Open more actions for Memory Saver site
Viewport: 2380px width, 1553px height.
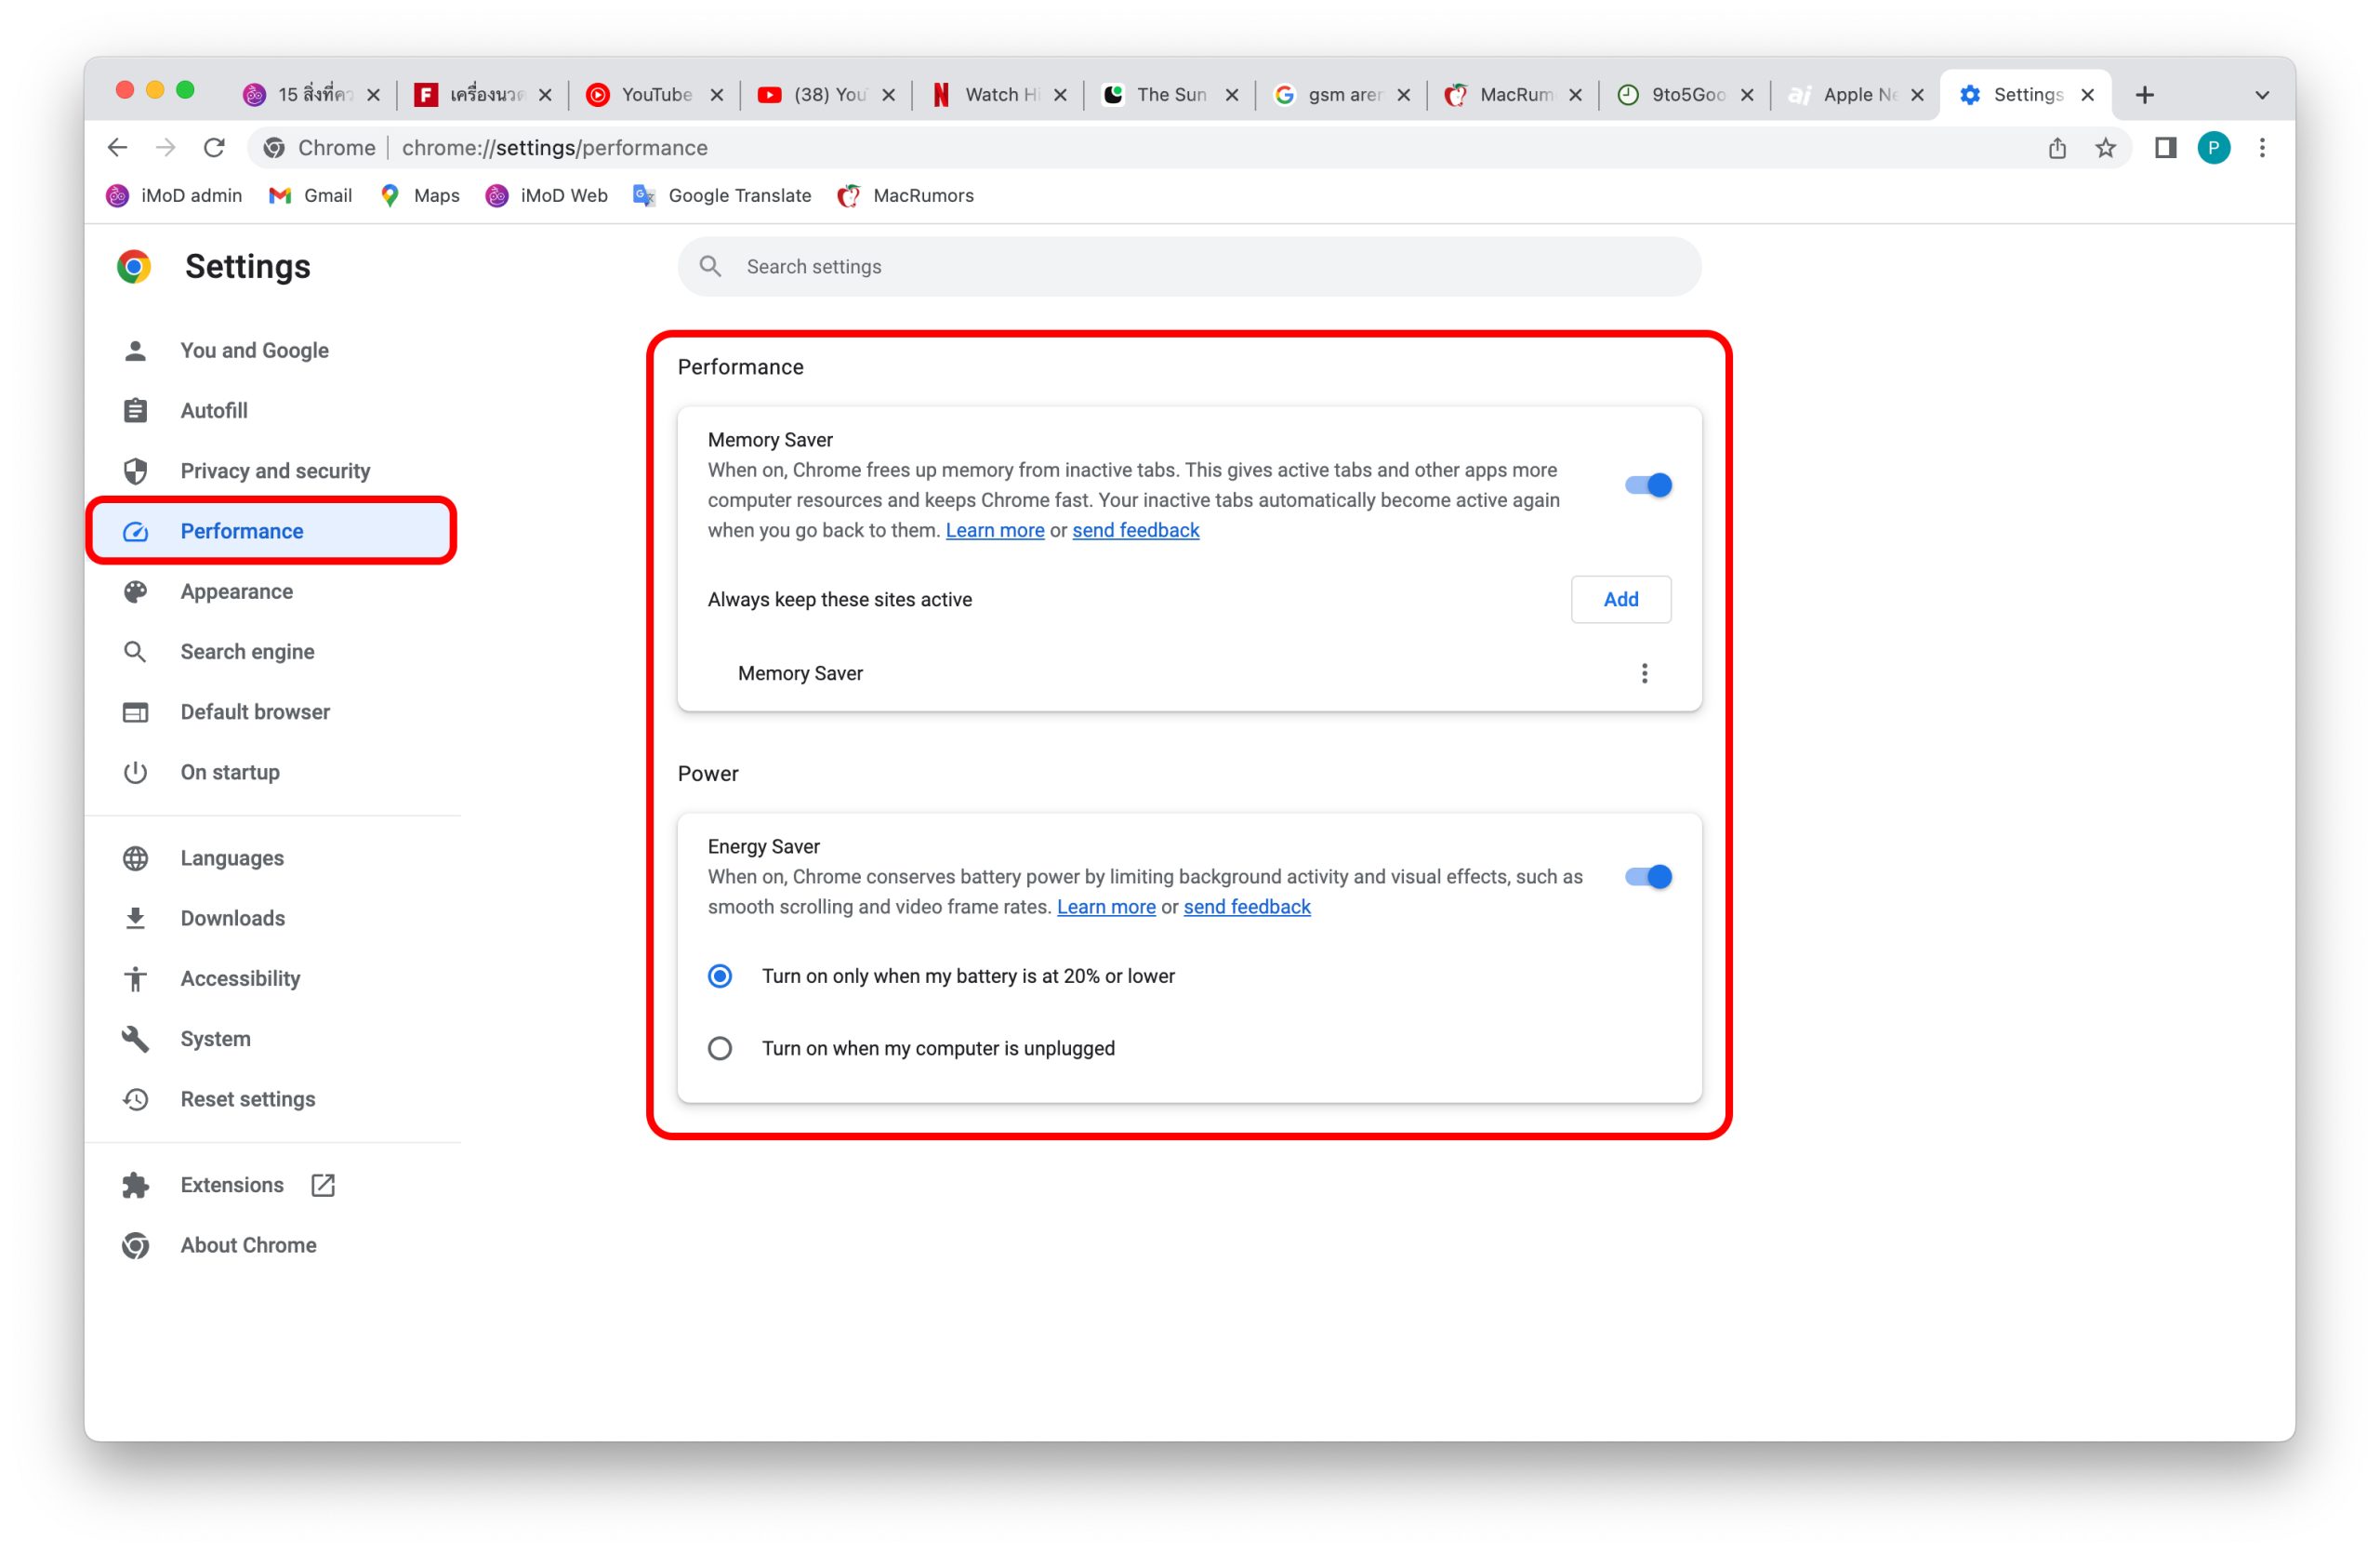pyautogui.click(x=1644, y=673)
